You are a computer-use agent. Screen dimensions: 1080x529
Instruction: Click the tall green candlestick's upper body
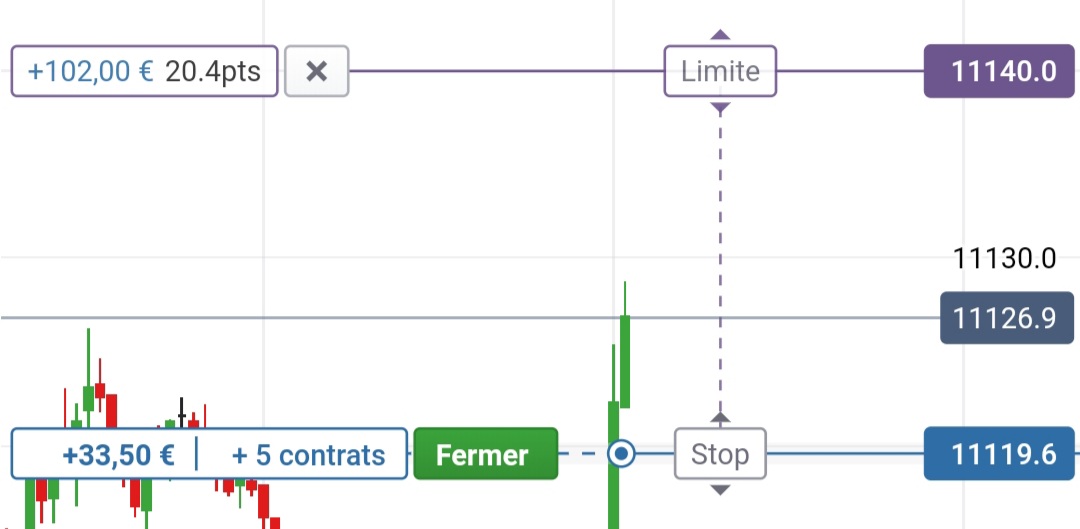point(625,360)
